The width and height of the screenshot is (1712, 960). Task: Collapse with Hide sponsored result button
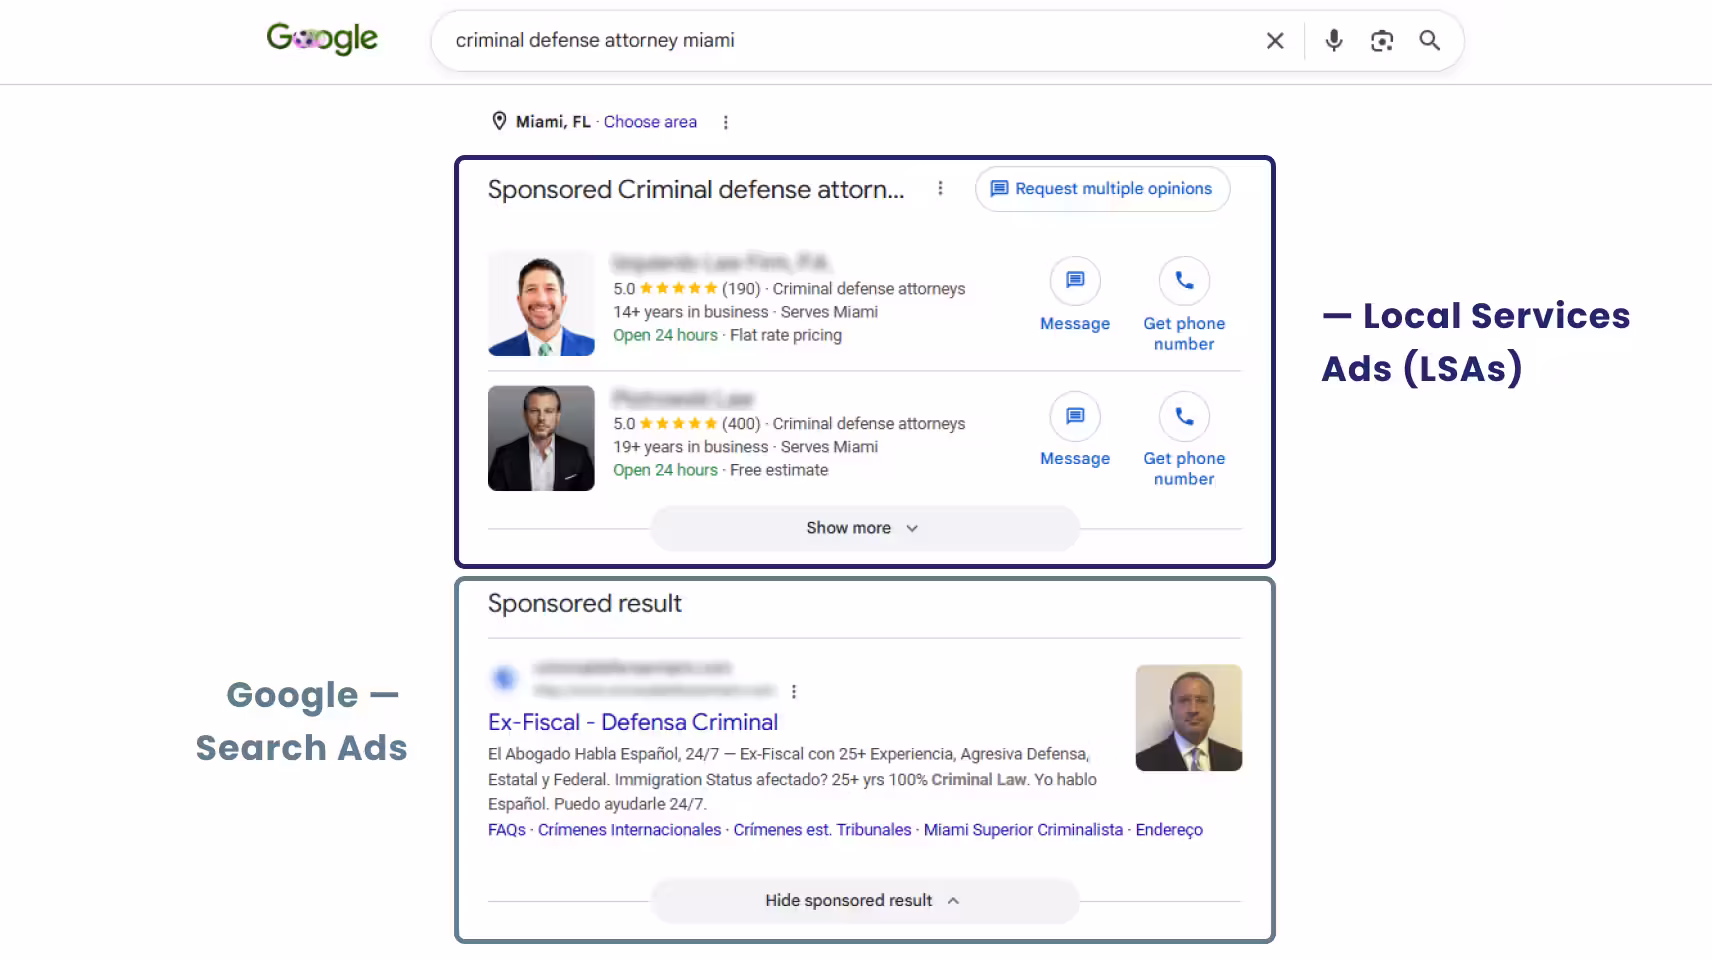[865, 901]
